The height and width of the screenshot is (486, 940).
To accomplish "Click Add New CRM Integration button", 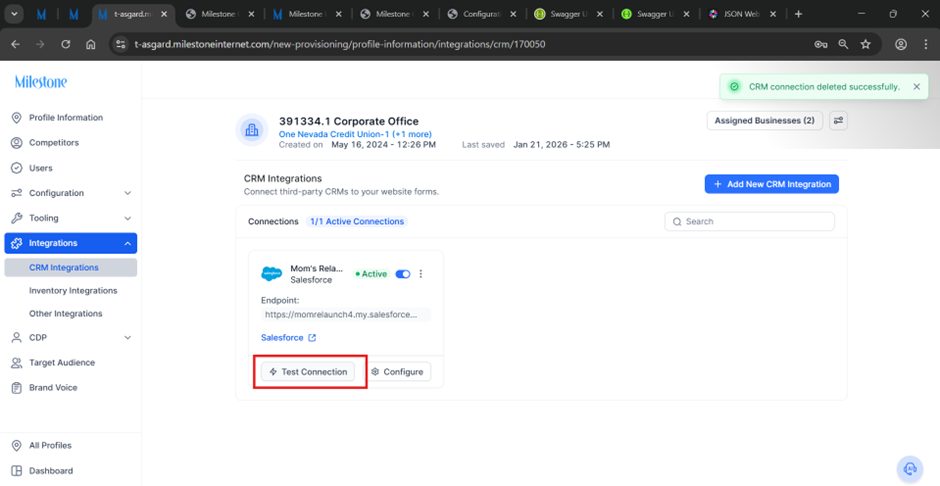I will (772, 184).
